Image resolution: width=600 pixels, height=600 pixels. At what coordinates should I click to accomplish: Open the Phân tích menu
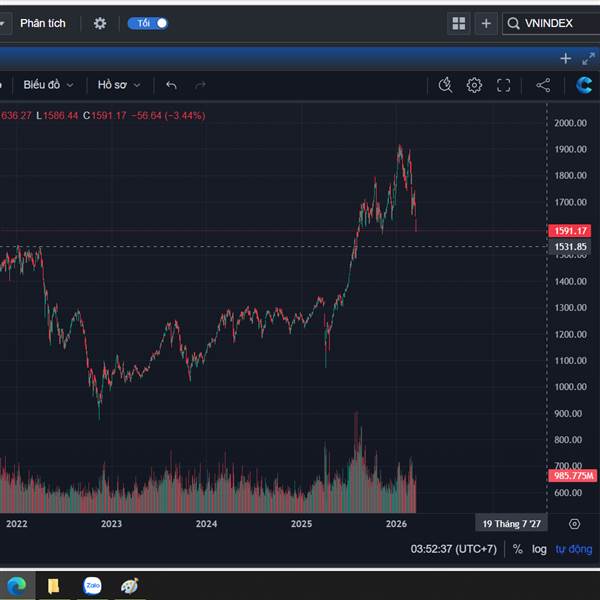[x=42, y=23]
